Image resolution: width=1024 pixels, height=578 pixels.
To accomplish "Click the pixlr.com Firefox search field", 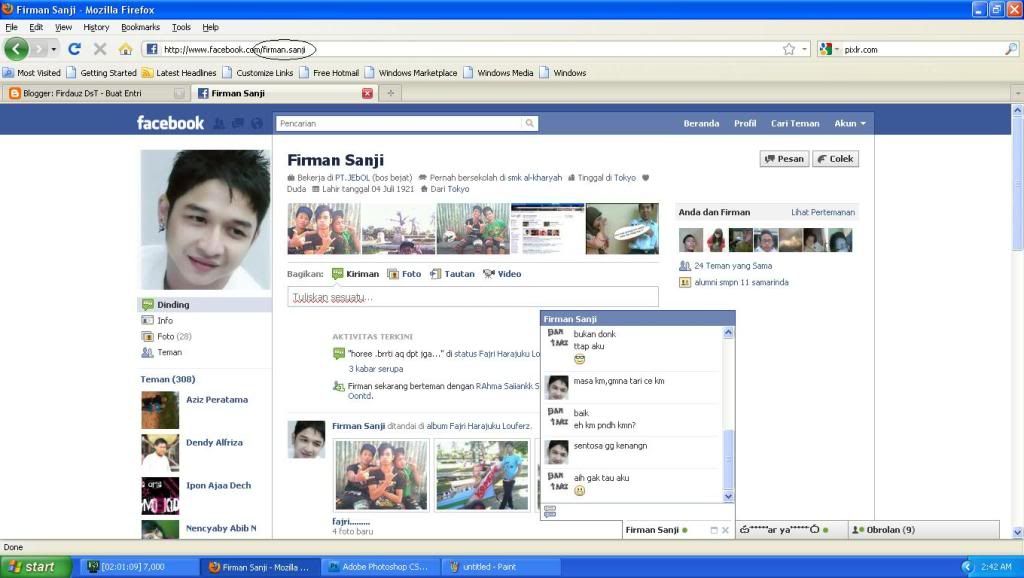I will tap(922, 49).
